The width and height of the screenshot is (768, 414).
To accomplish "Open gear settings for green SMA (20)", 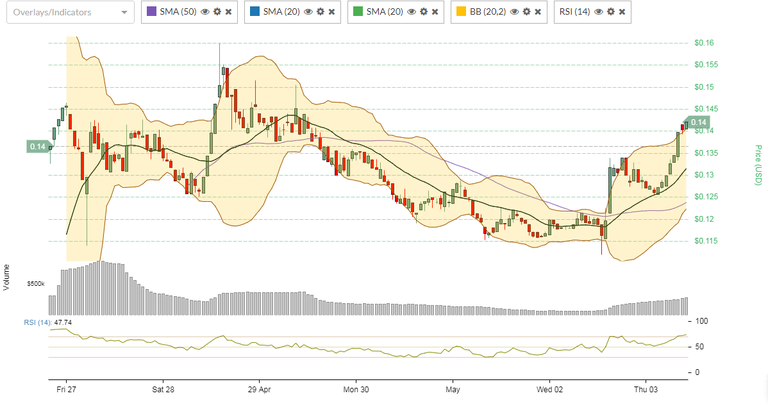I will coord(424,12).
